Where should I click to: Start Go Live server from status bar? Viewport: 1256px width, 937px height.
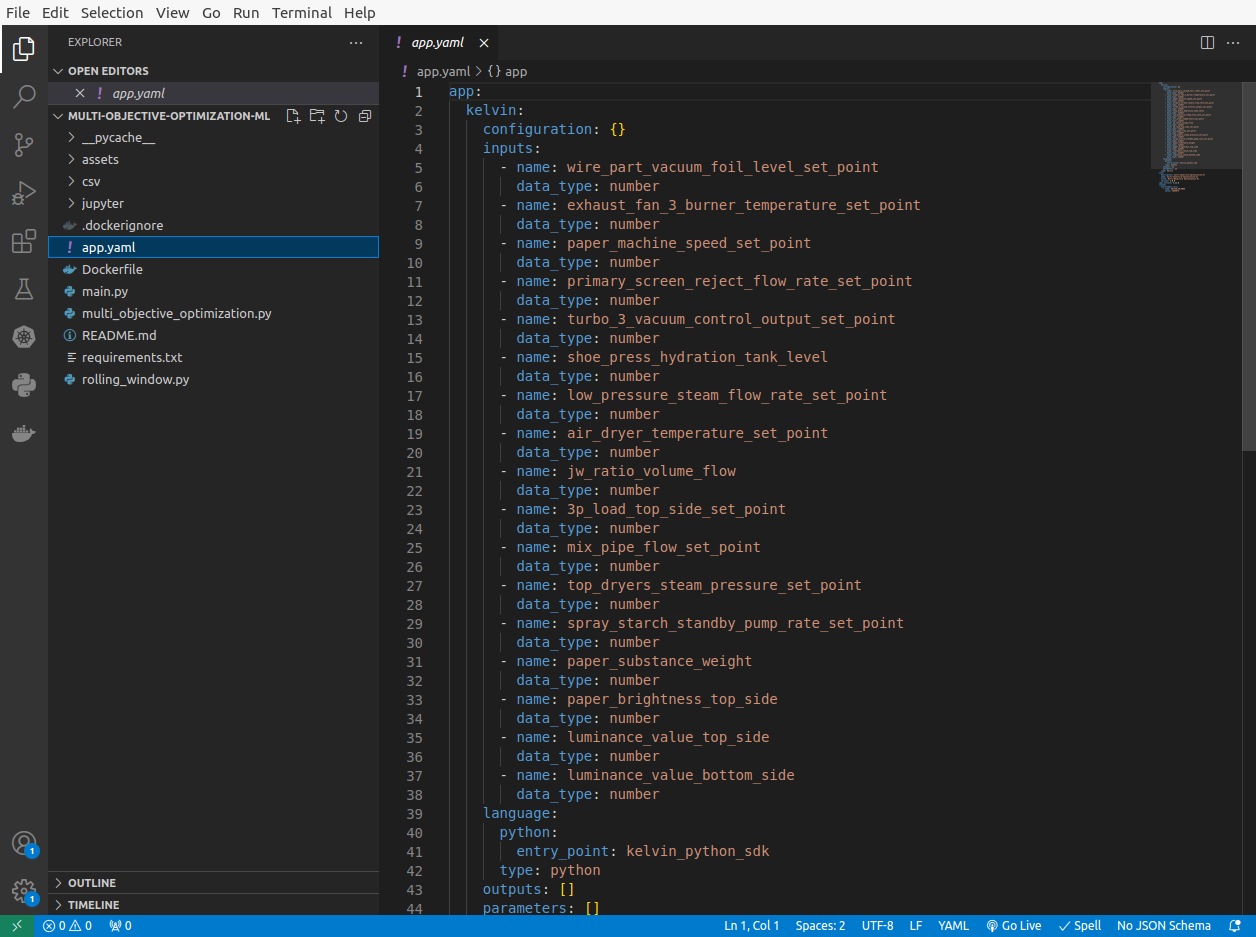1014,926
